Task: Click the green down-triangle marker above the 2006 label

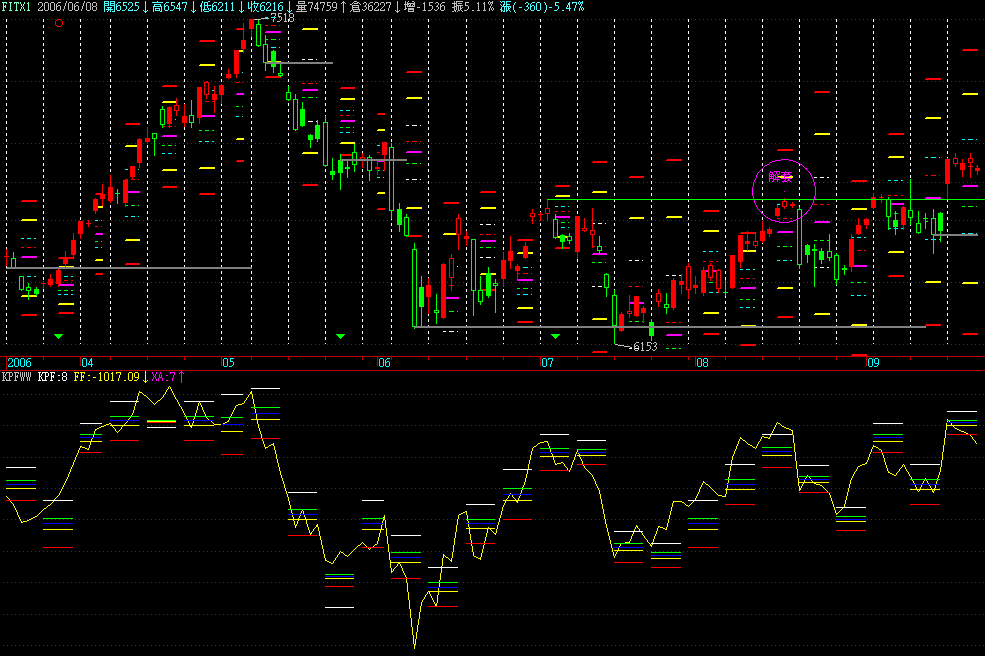Action: point(58,336)
